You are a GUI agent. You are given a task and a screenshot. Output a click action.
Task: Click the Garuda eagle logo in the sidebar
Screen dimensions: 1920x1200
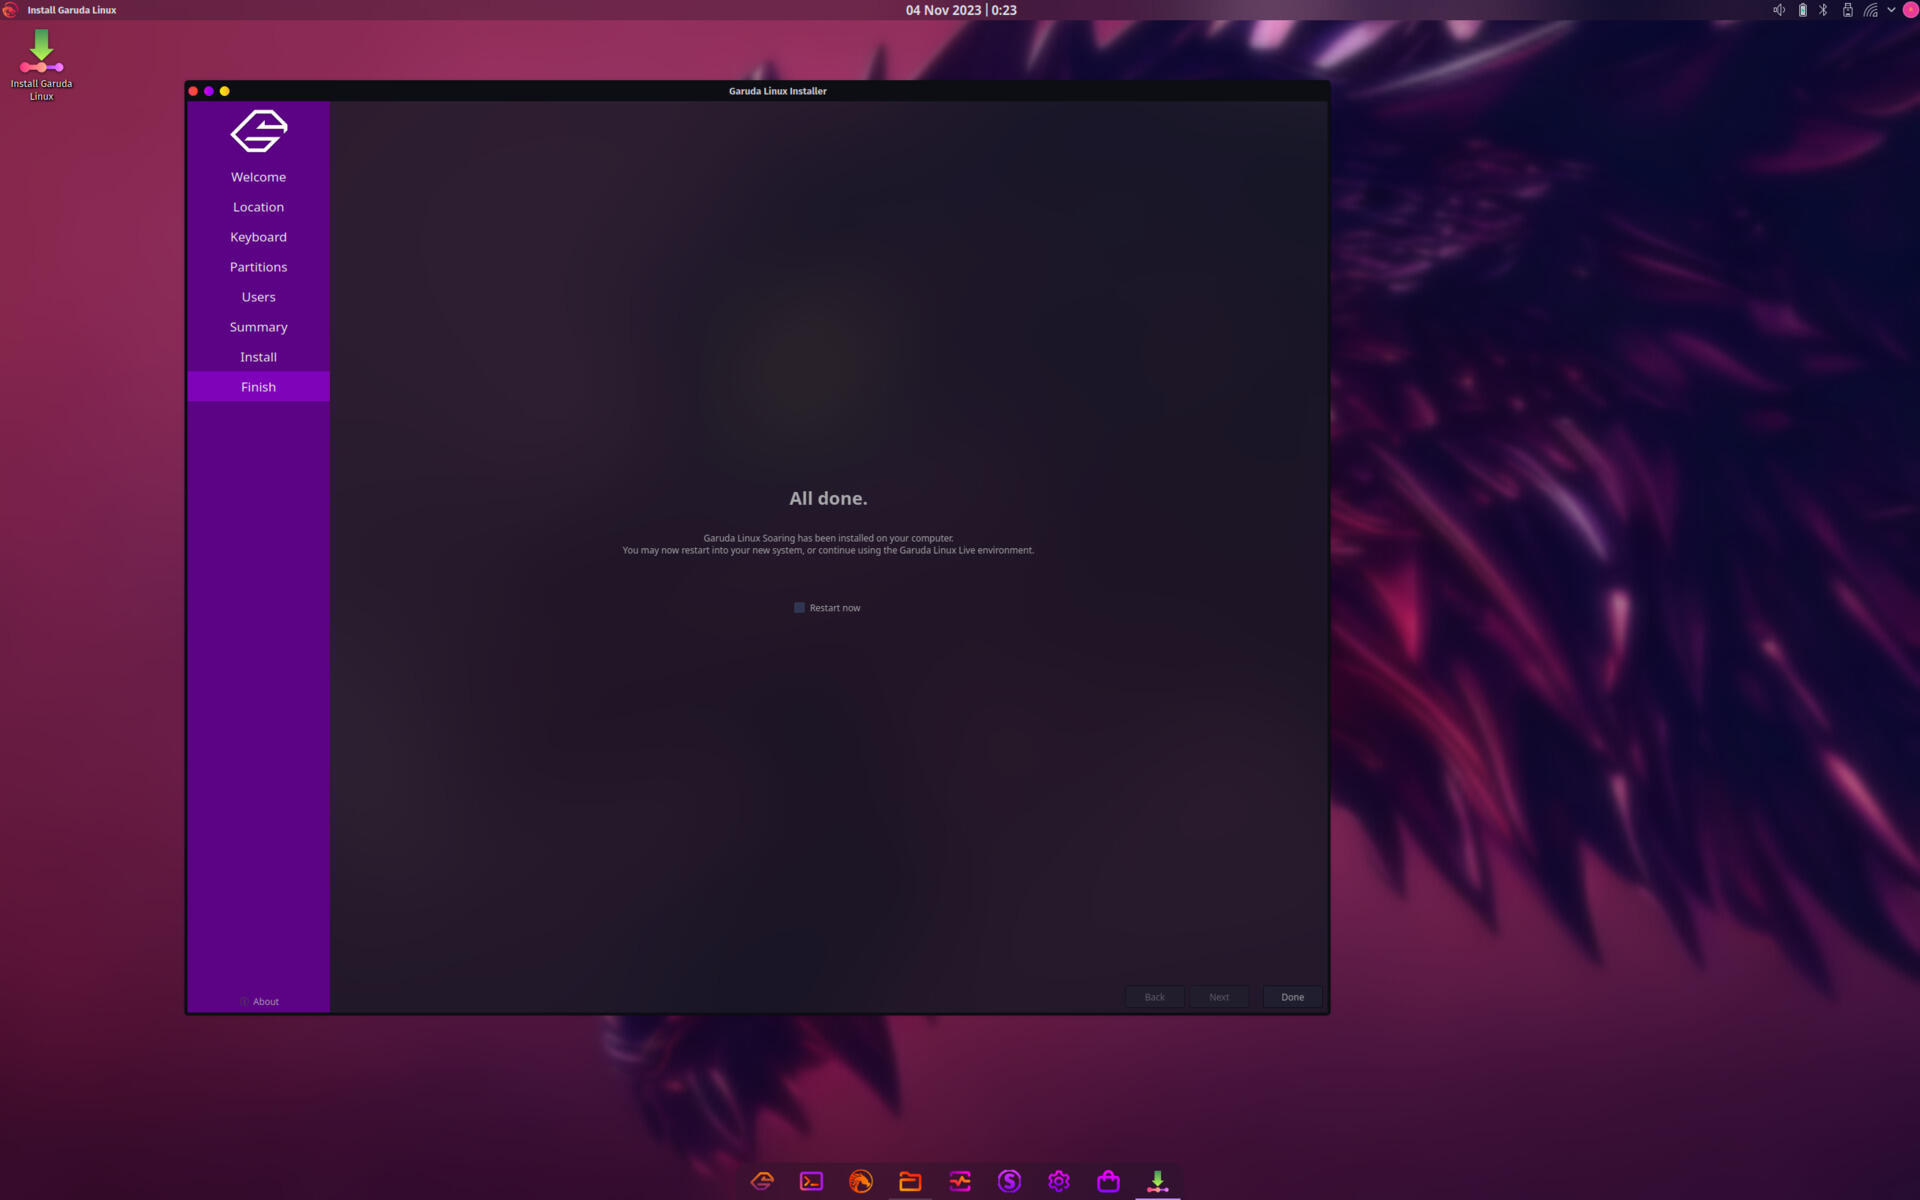(259, 131)
